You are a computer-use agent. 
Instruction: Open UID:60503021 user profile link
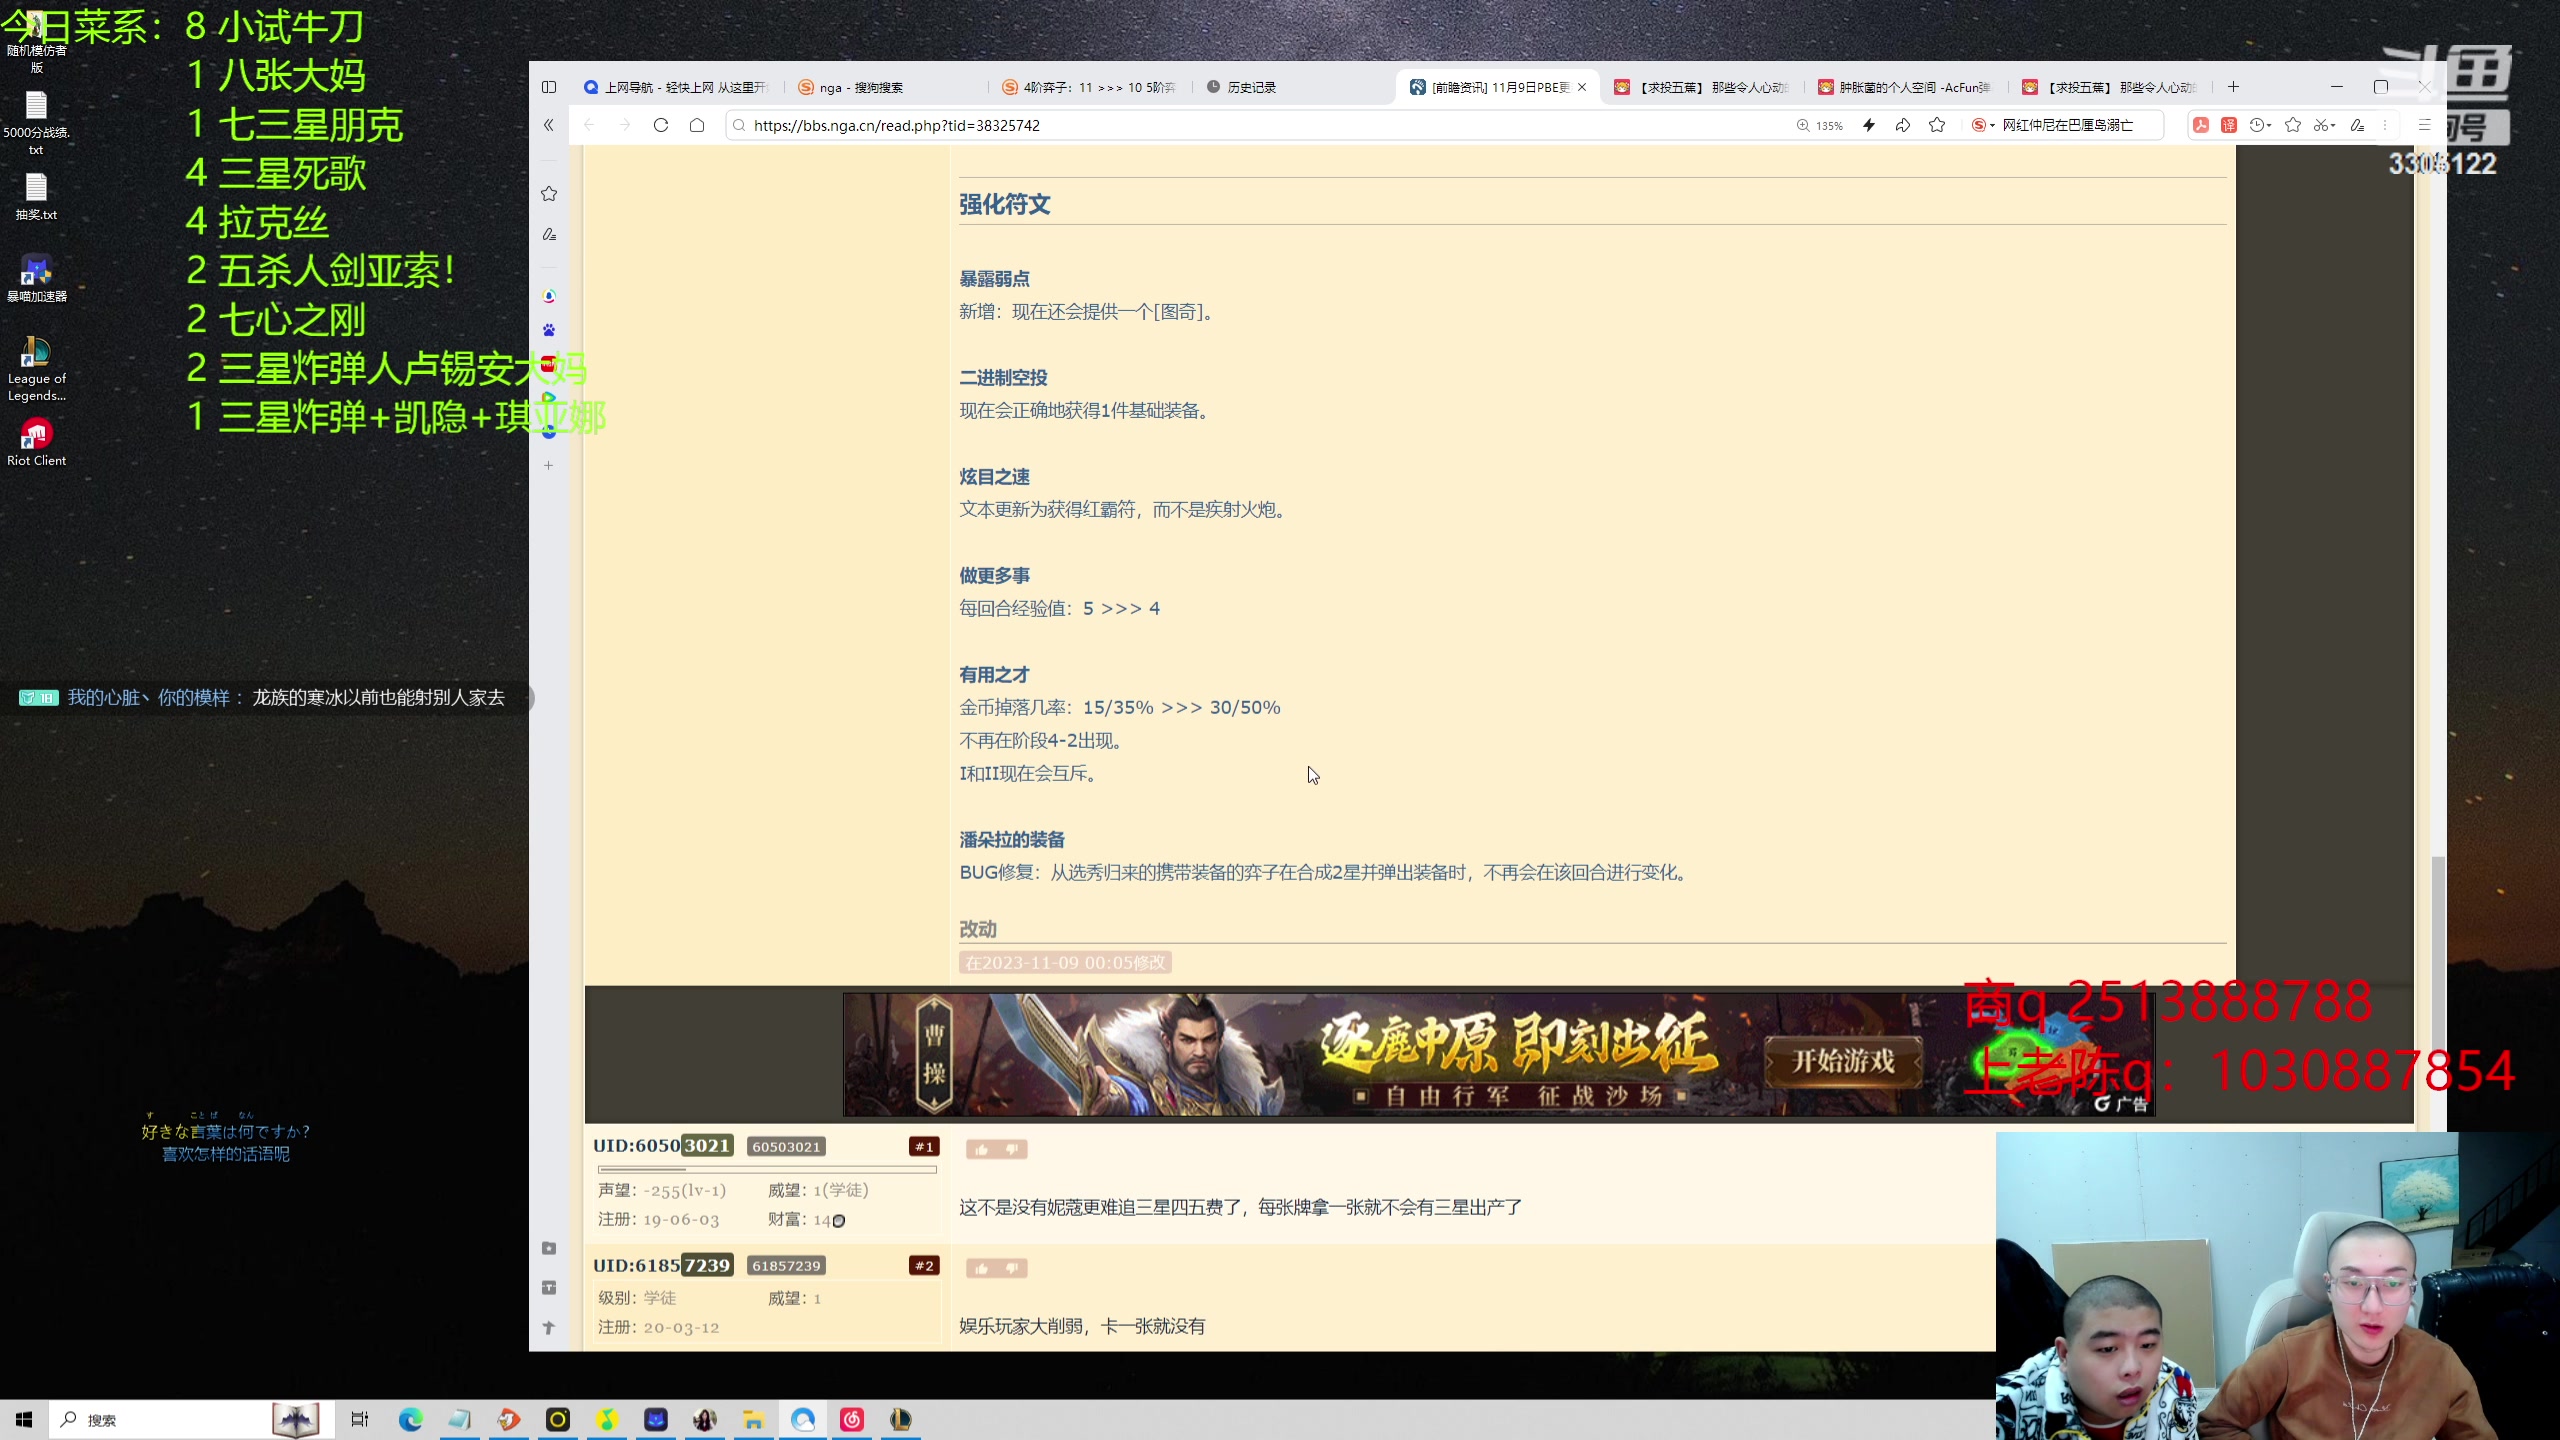(x=663, y=1146)
